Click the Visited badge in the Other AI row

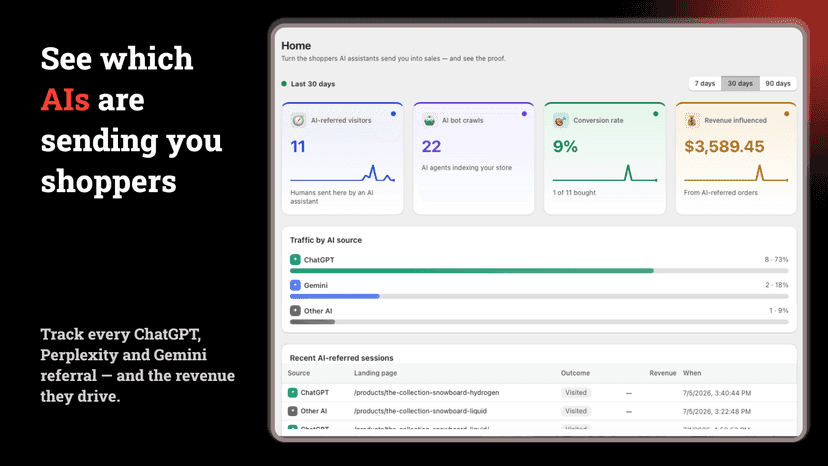[576, 411]
